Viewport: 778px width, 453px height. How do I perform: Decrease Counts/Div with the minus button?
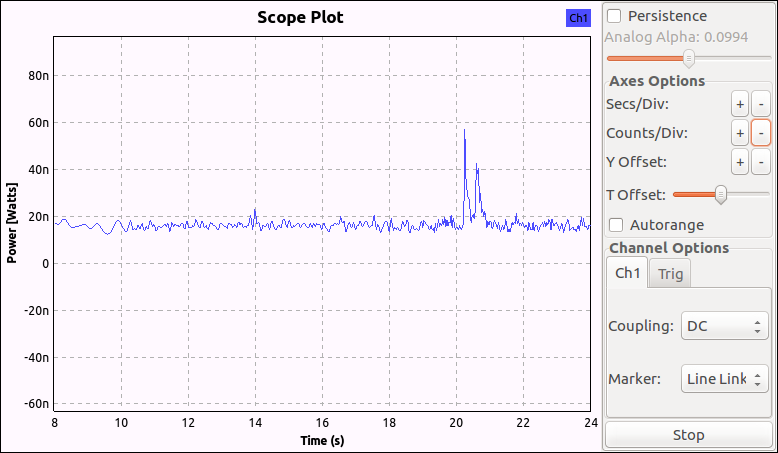(x=760, y=132)
